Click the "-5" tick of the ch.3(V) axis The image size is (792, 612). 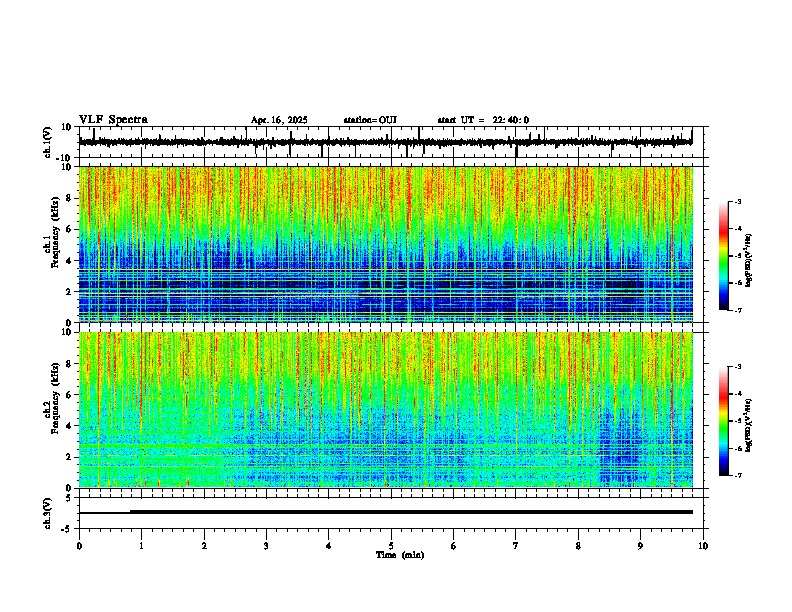(67, 529)
